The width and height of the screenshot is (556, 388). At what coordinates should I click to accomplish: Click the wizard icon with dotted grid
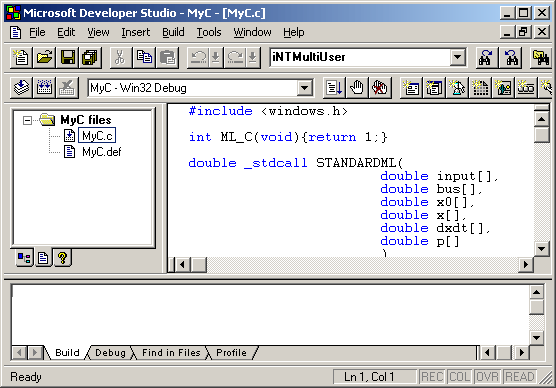(480, 87)
